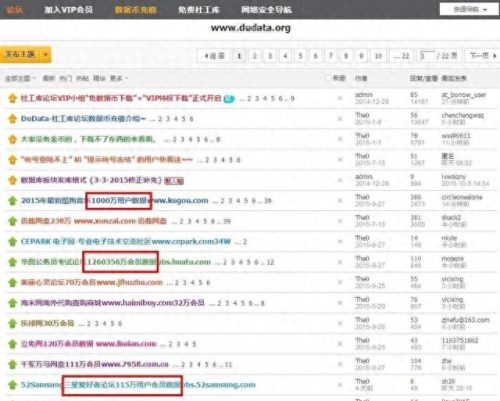Click the green arrow icon of the CEPARK thread
This screenshot has width=500, height=401.
pyautogui.click(x=12, y=242)
